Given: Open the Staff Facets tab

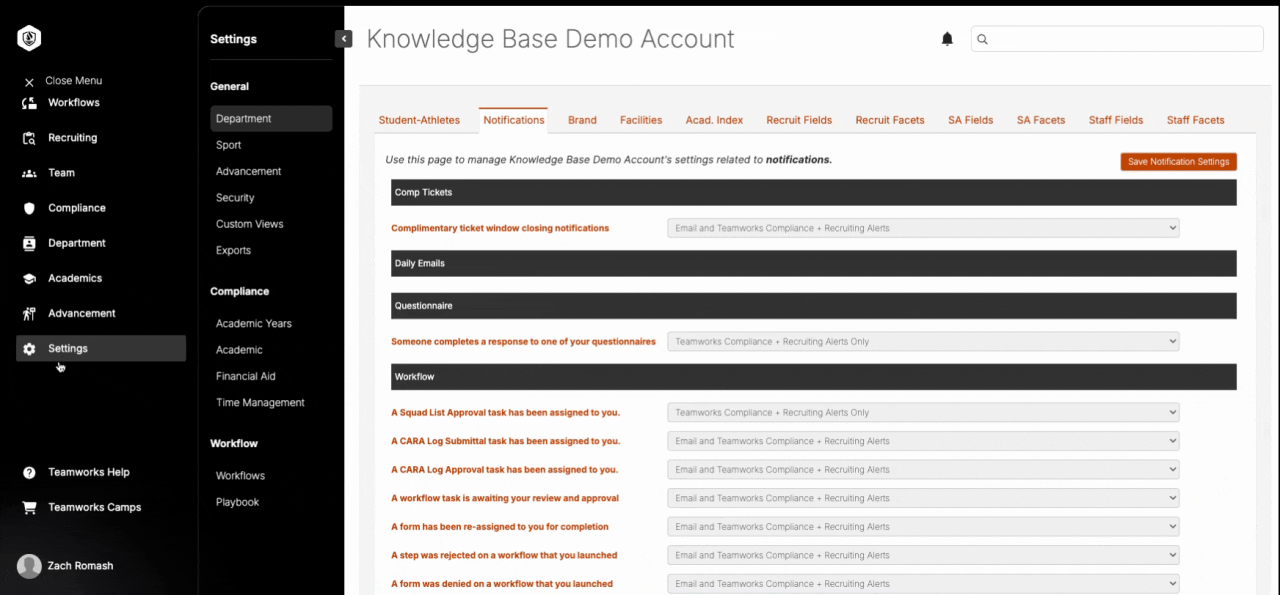Looking at the screenshot, I should click(1195, 120).
